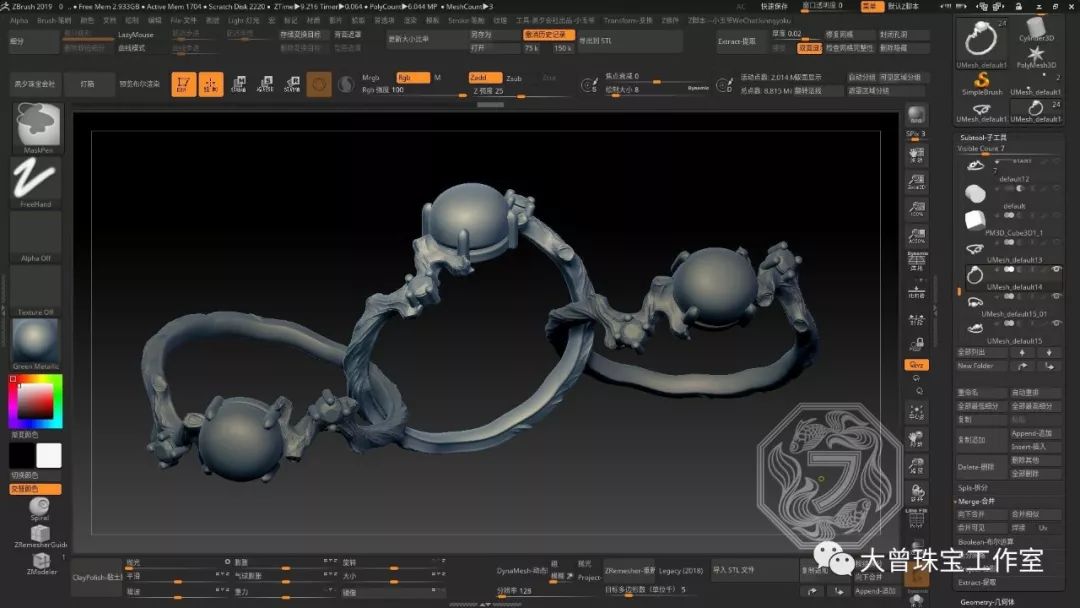
Task: Select the PolyMesh3D star tool
Action: point(1035,57)
